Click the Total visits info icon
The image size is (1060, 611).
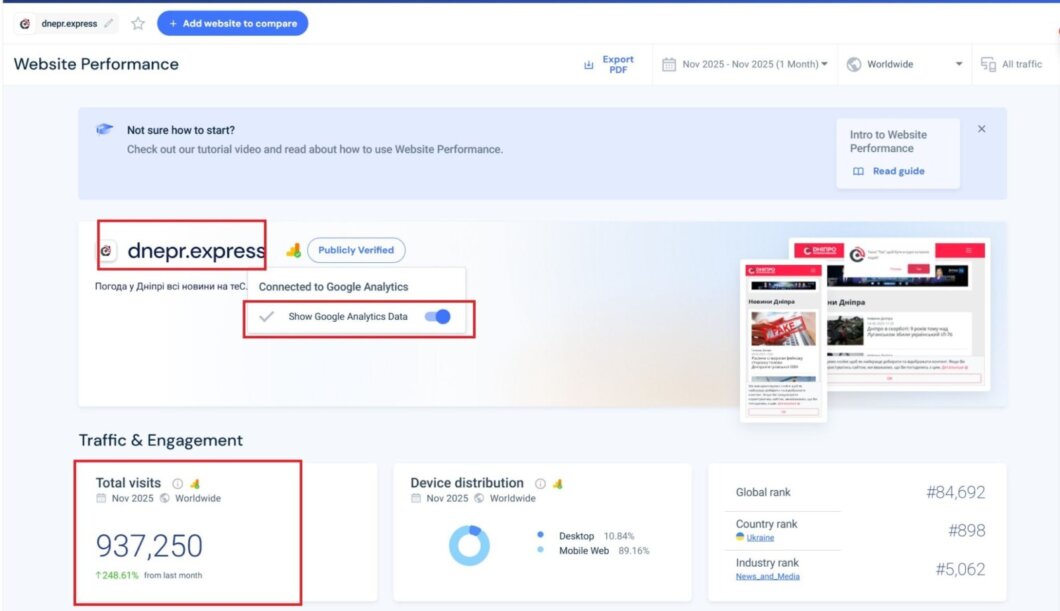pyautogui.click(x=177, y=483)
